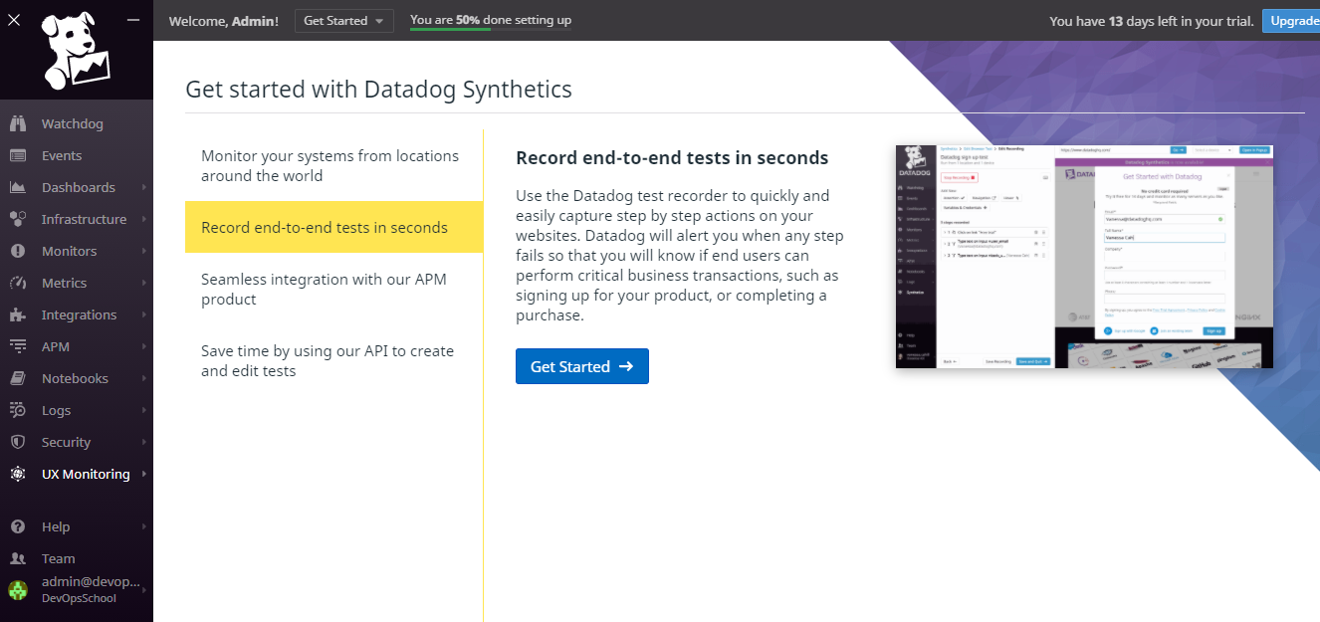Screen dimensions: 1320x622
Task: Select the Notebooks icon in sidebar
Action: [18, 379]
